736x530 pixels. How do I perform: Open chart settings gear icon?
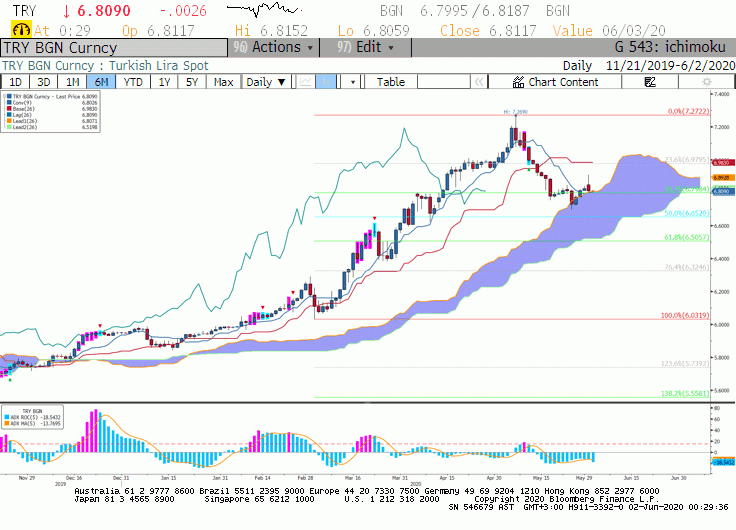[706, 82]
